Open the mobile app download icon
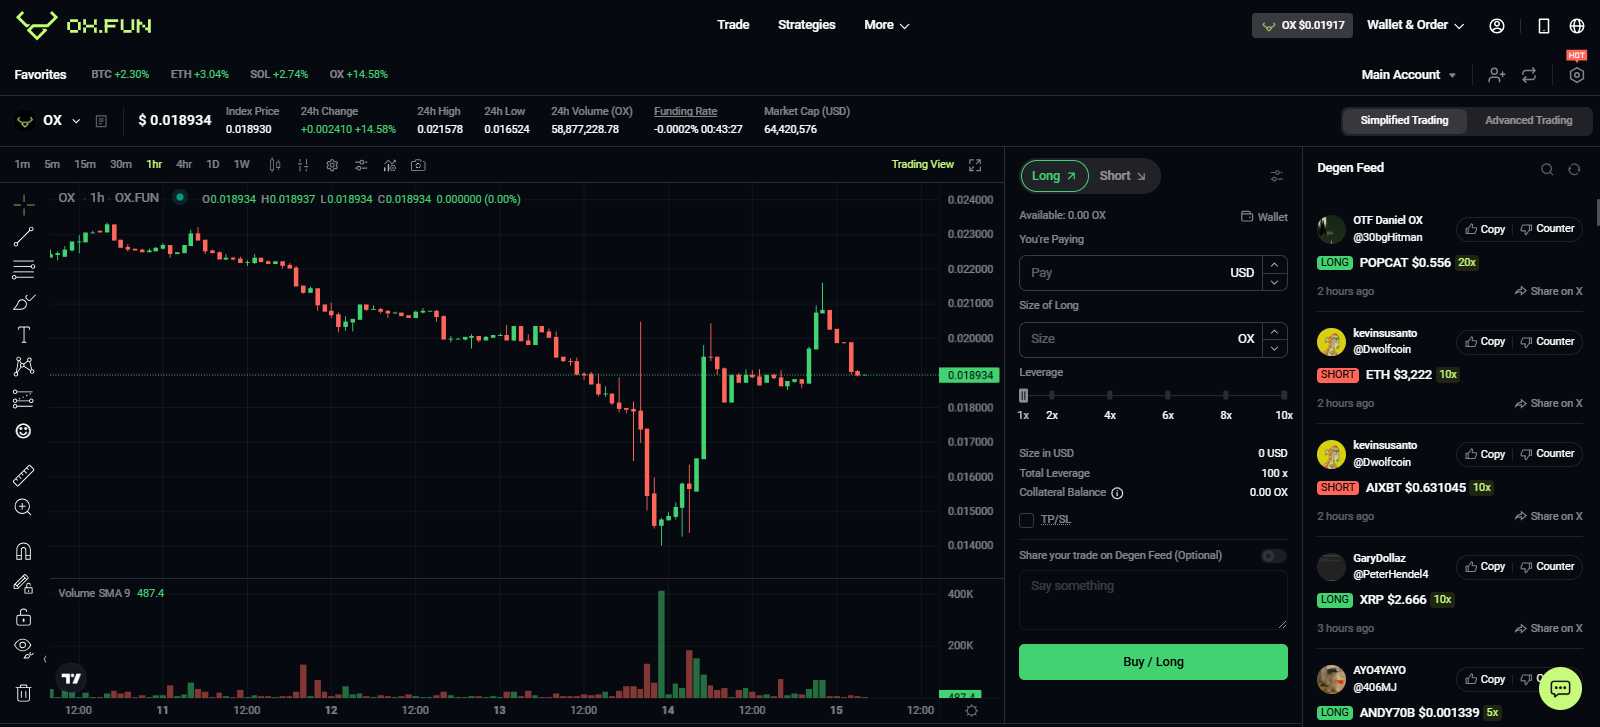Image resolution: width=1600 pixels, height=727 pixels. (x=1544, y=26)
